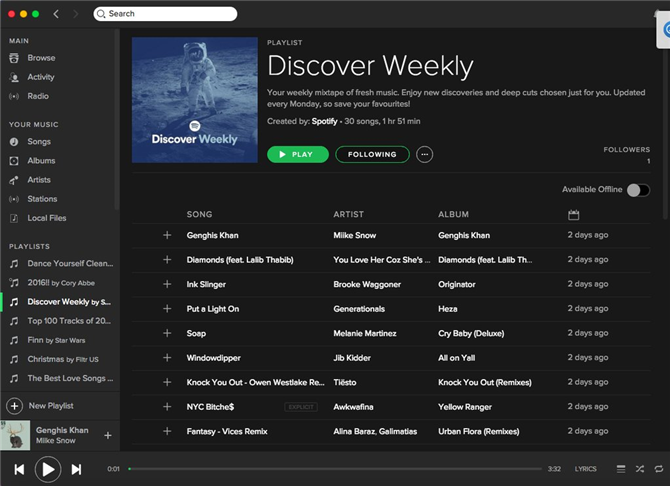Screen dimensions: 670x486
Task: Open artist Milke Snow in the track list
Action: [355, 235]
